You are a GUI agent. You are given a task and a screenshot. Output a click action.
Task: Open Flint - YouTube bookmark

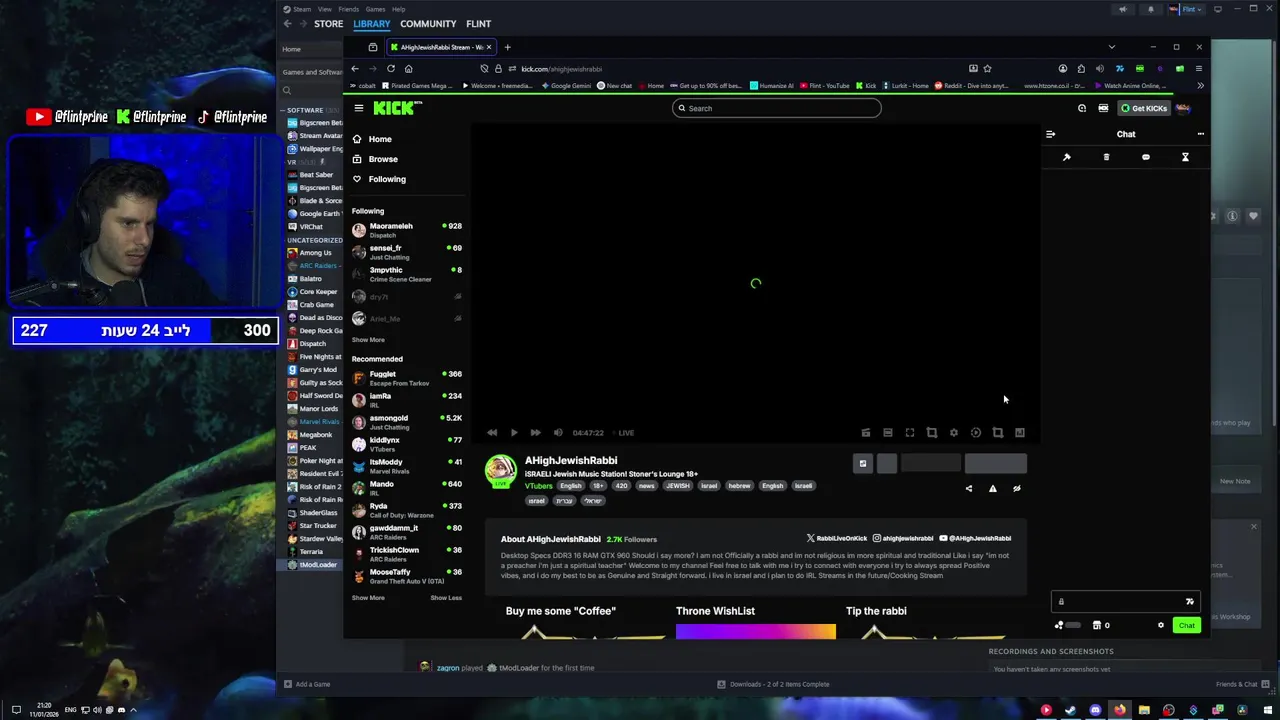(x=823, y=86)
